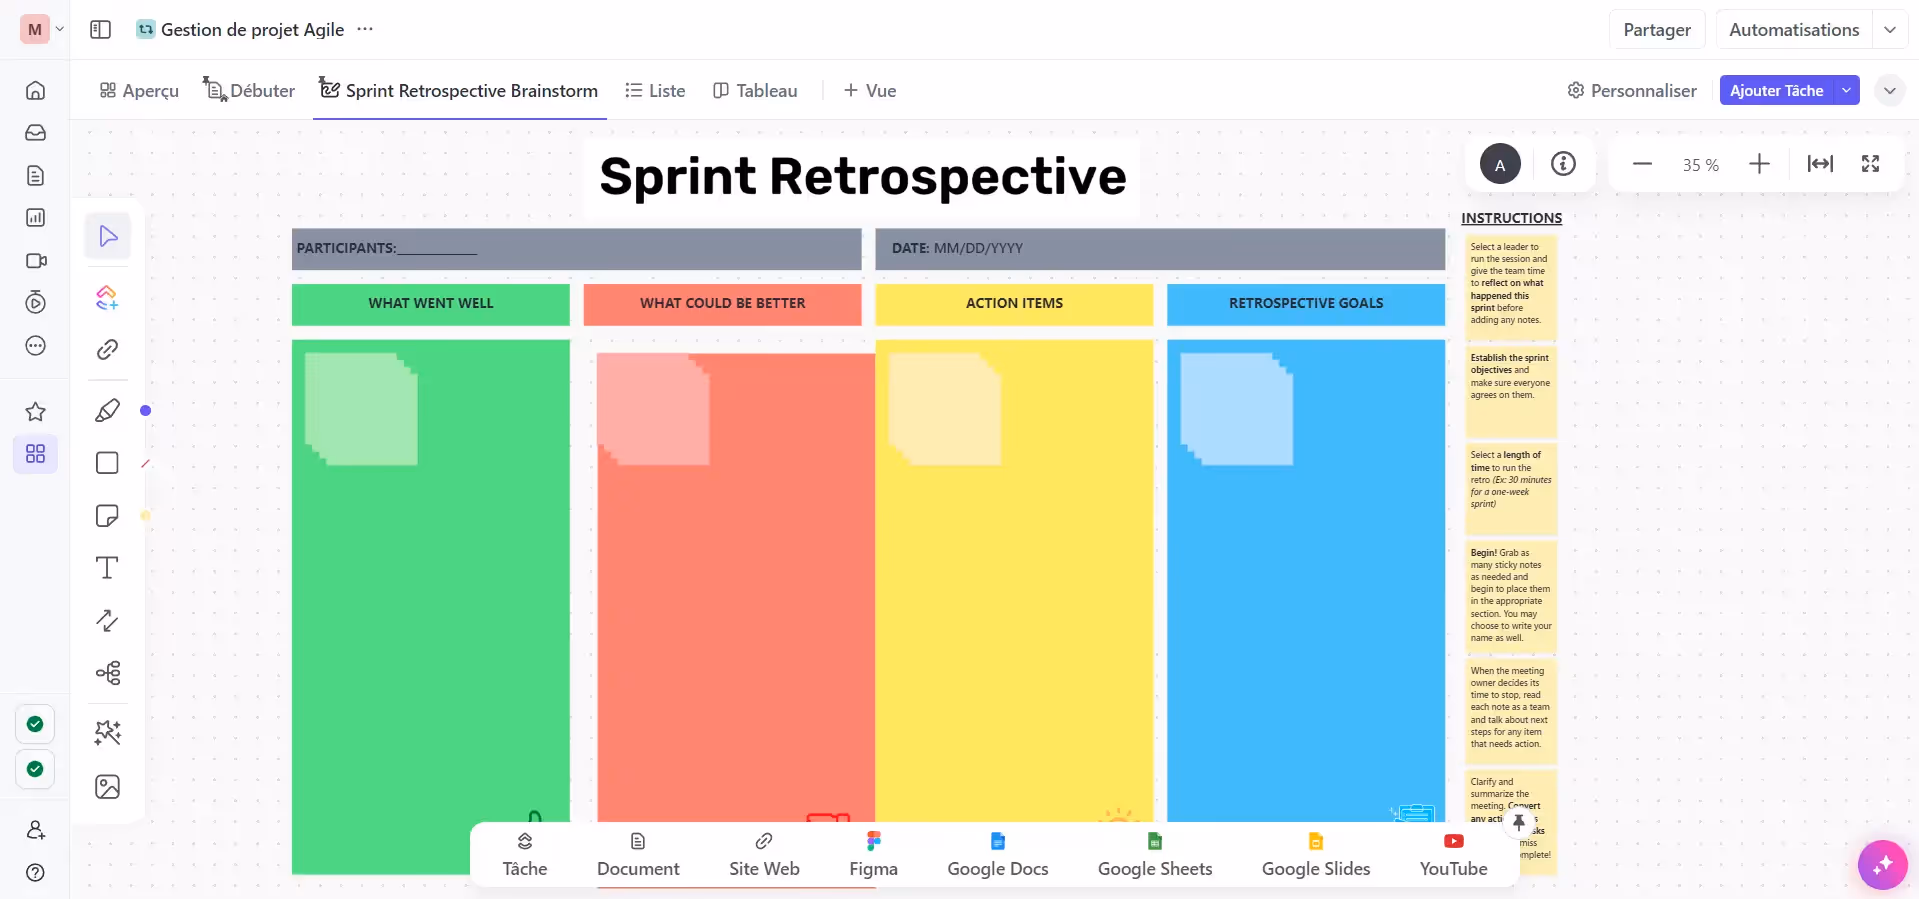This screenshot has width=1919, height=899.
Task: Select the sticky note tool
Action: [x=107, y=515]
